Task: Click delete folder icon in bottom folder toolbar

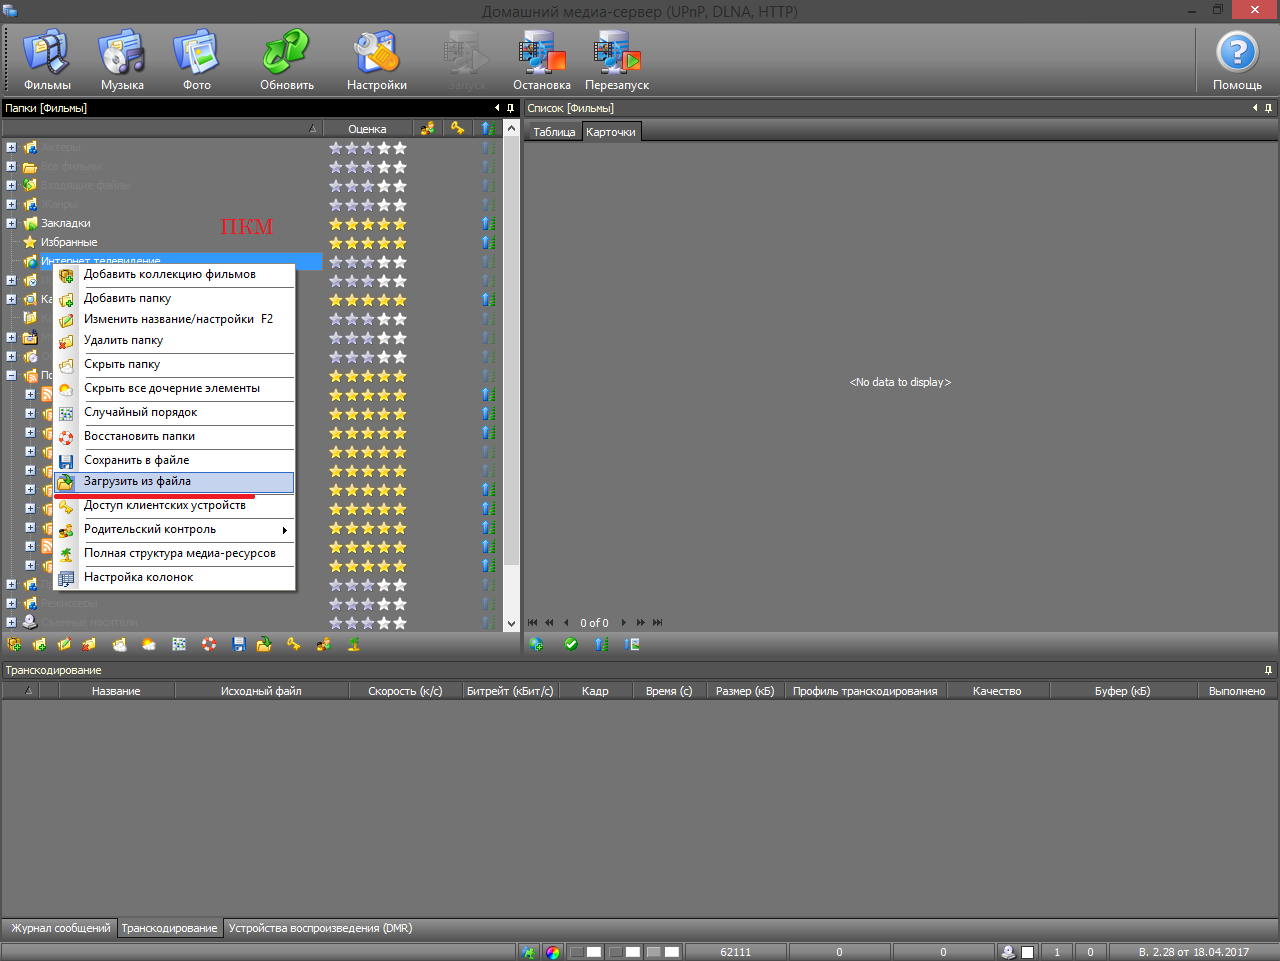Action: point(89,645)
